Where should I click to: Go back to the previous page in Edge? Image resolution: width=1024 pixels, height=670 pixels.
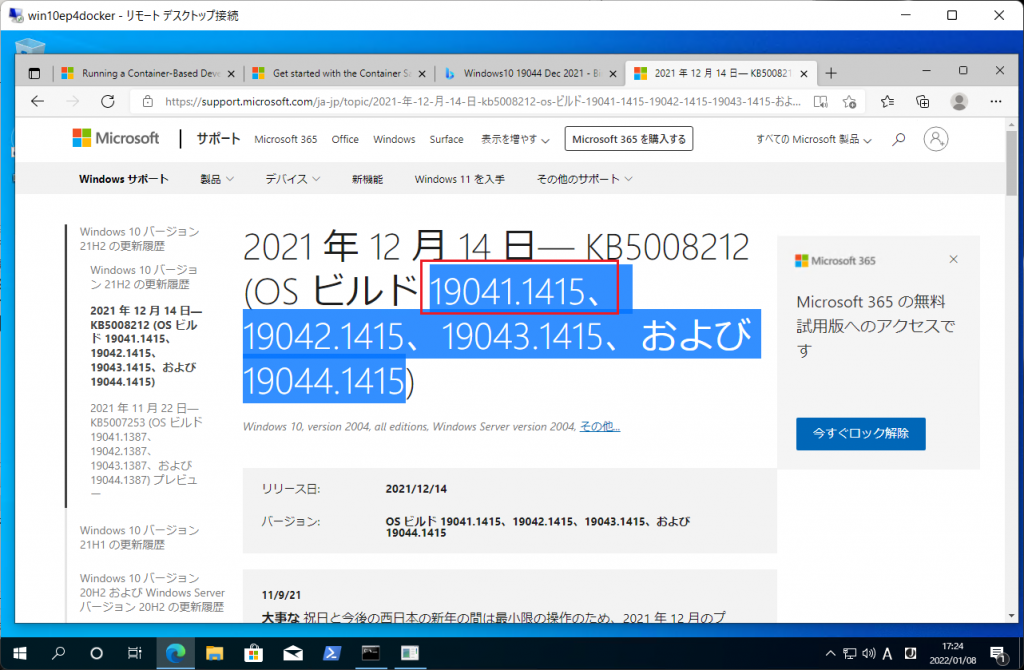[37, 101]
